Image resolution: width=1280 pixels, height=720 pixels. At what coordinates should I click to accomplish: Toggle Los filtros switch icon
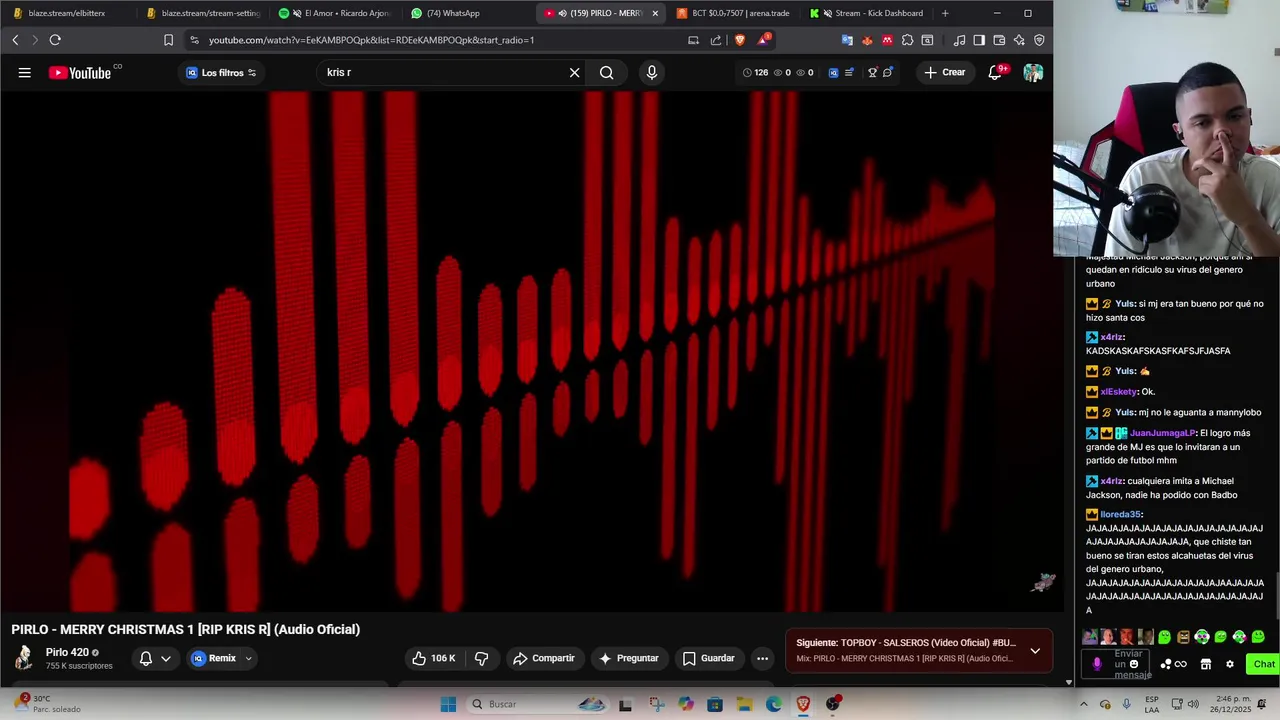click(x=252, y=72)
